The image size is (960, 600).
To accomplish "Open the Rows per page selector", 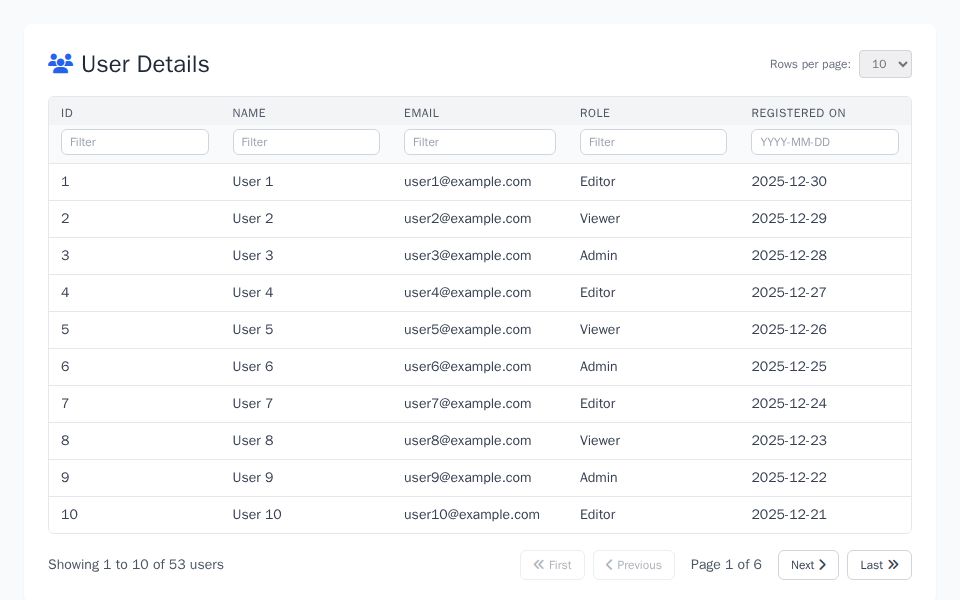I will (x=884, y=64).
